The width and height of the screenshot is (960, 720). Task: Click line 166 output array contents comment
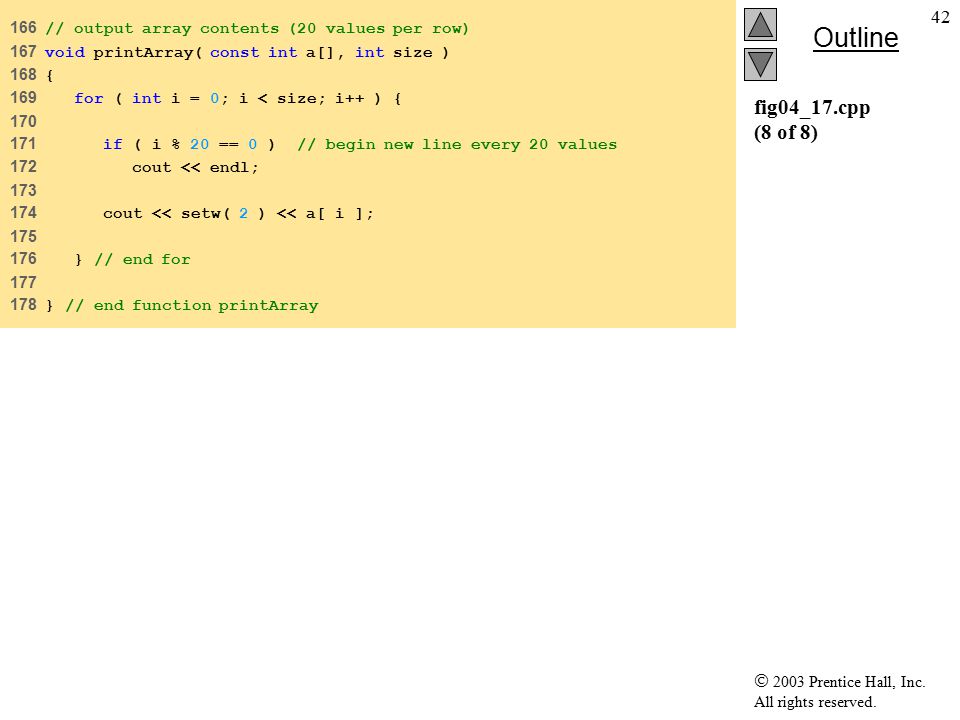pyautogui.click(x=257, y=29)
